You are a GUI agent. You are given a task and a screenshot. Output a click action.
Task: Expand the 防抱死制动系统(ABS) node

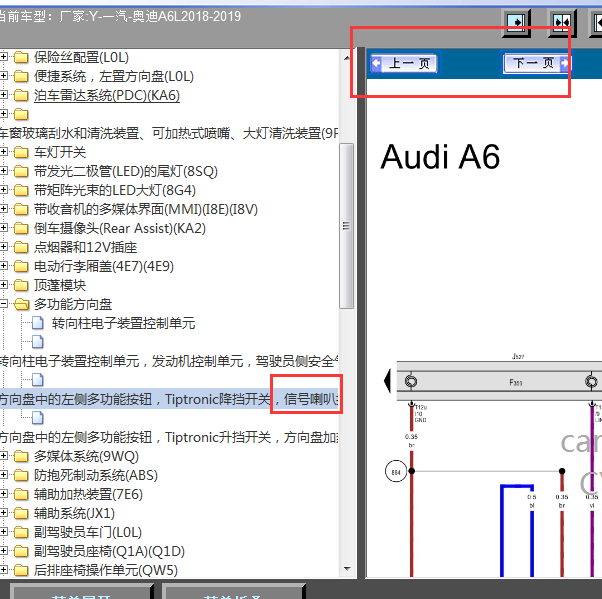tap(3, 475)
